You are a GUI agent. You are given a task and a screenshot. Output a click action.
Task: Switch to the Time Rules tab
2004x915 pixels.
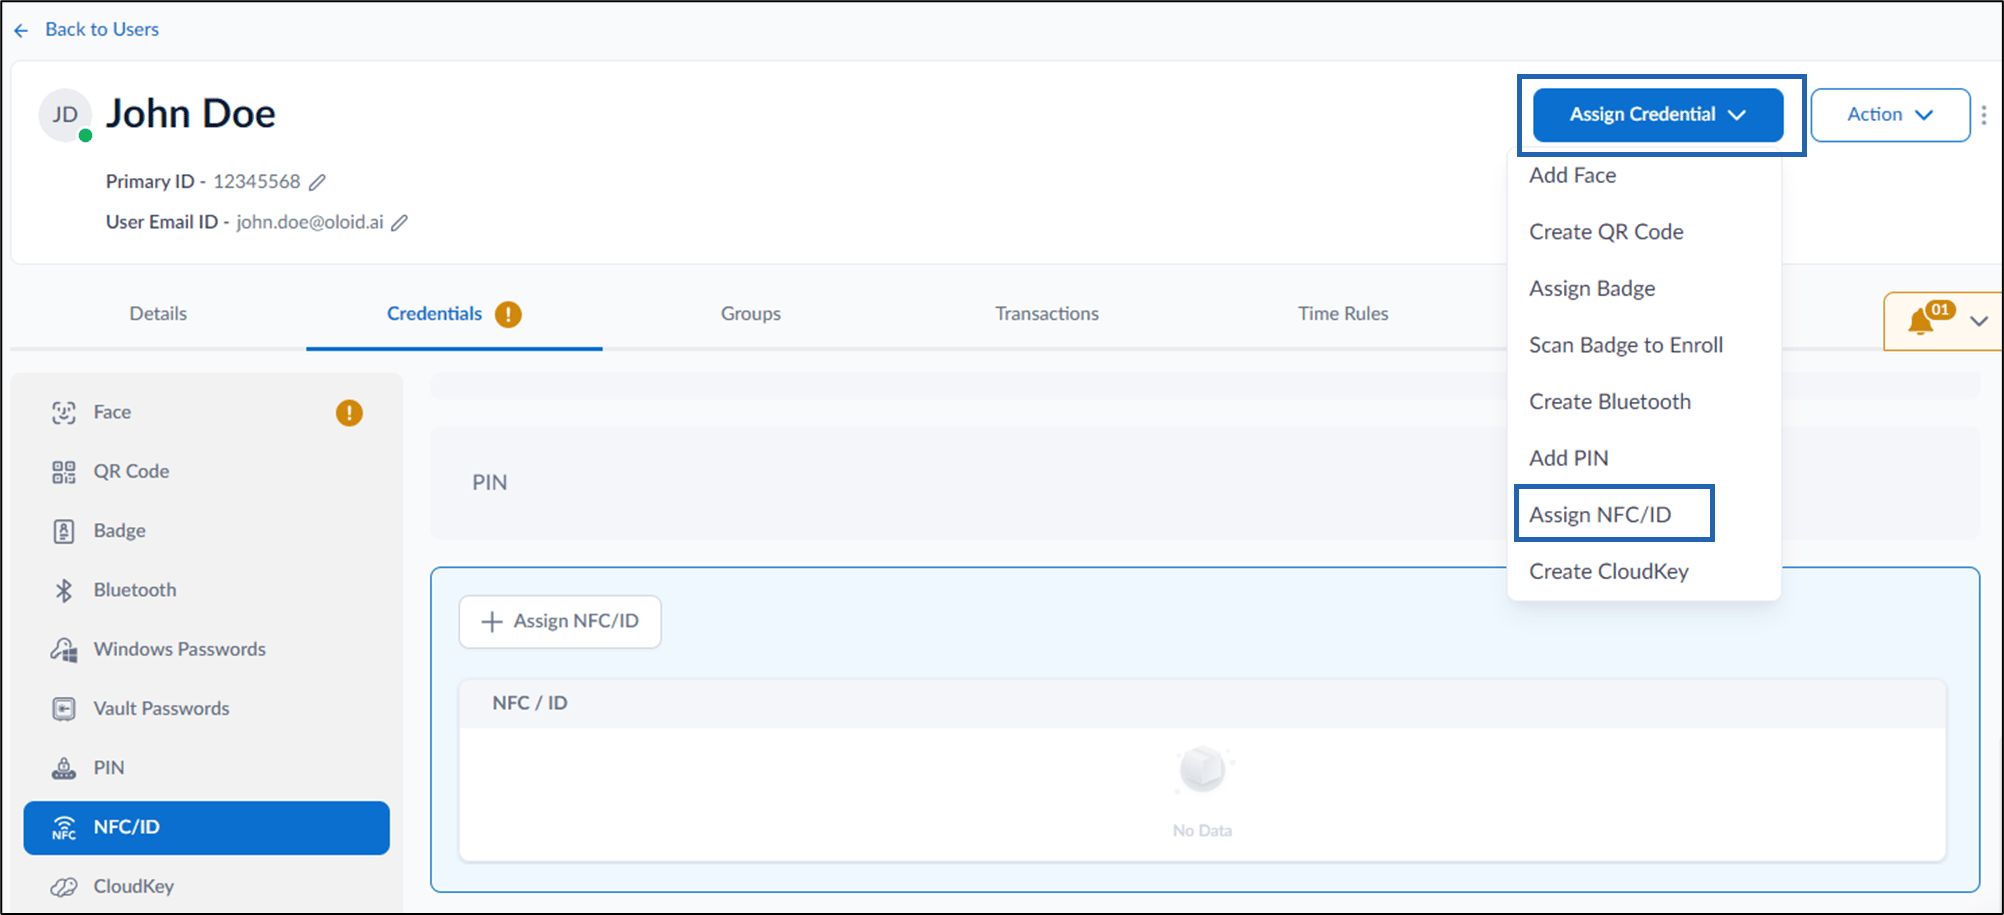(1343, 314)
